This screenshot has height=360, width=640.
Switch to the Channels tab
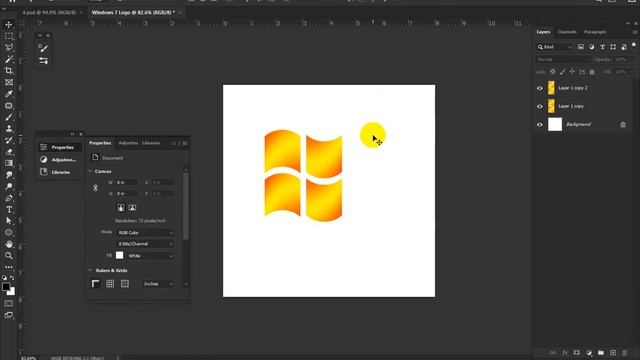[x=567, y=32]
